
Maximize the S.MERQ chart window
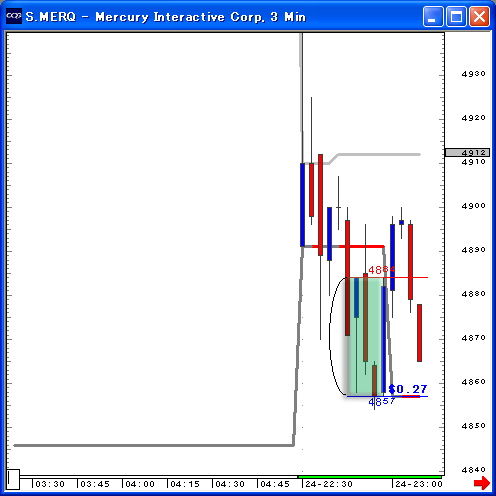coord(456,16)
